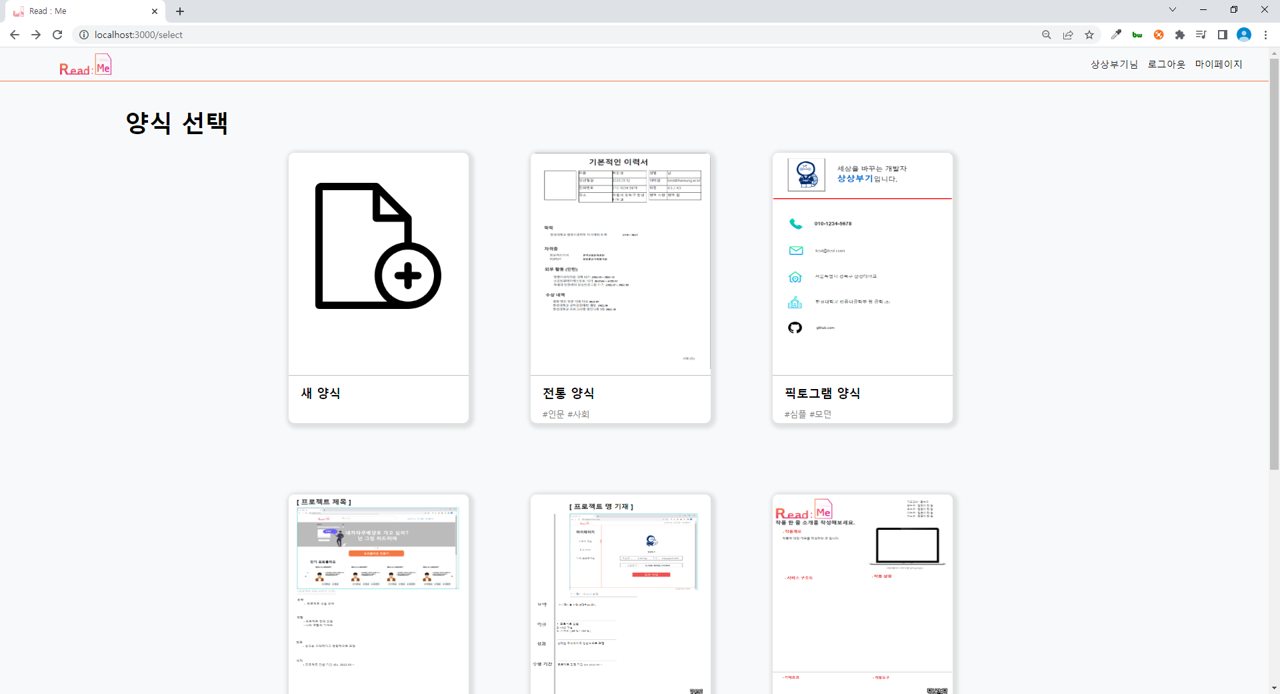Click the #심플 #모던 tags

(808, 414)
